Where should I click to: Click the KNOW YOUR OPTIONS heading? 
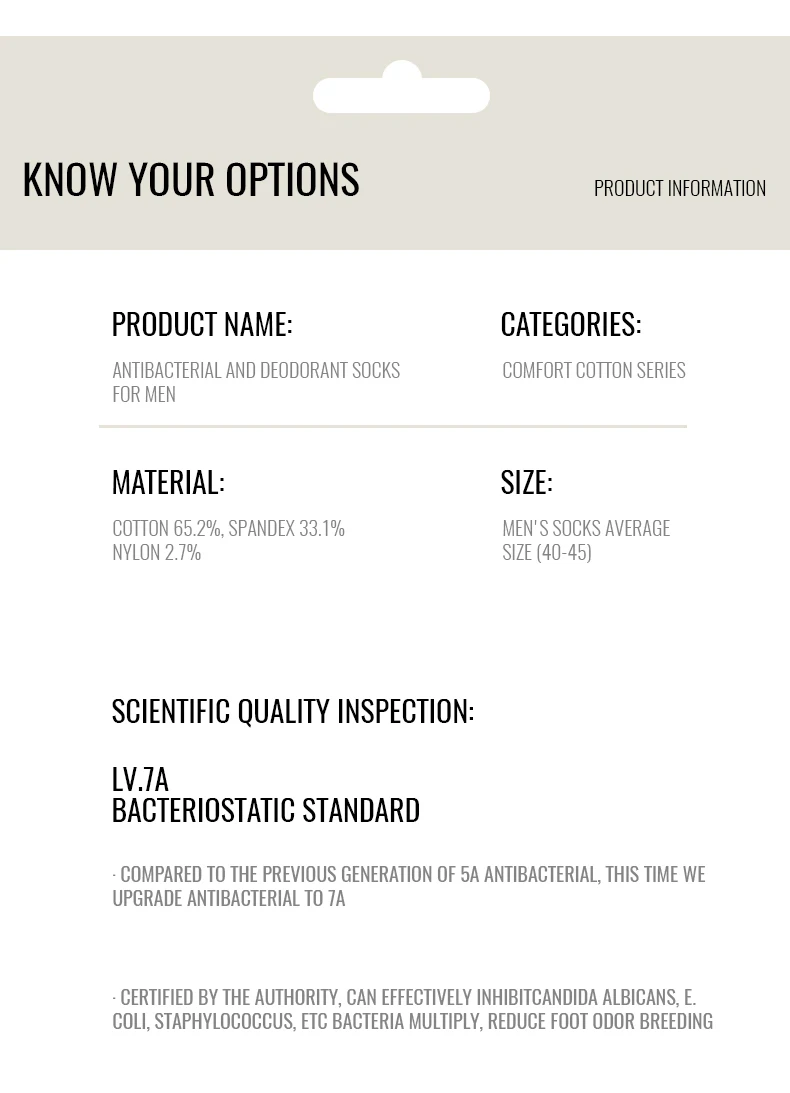(191, 179)
